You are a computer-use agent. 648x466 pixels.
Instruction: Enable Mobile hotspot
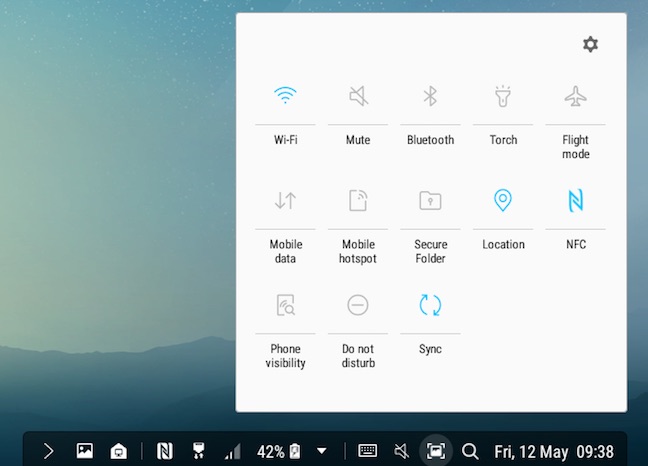pyautogui.click(x=358, y=200)
